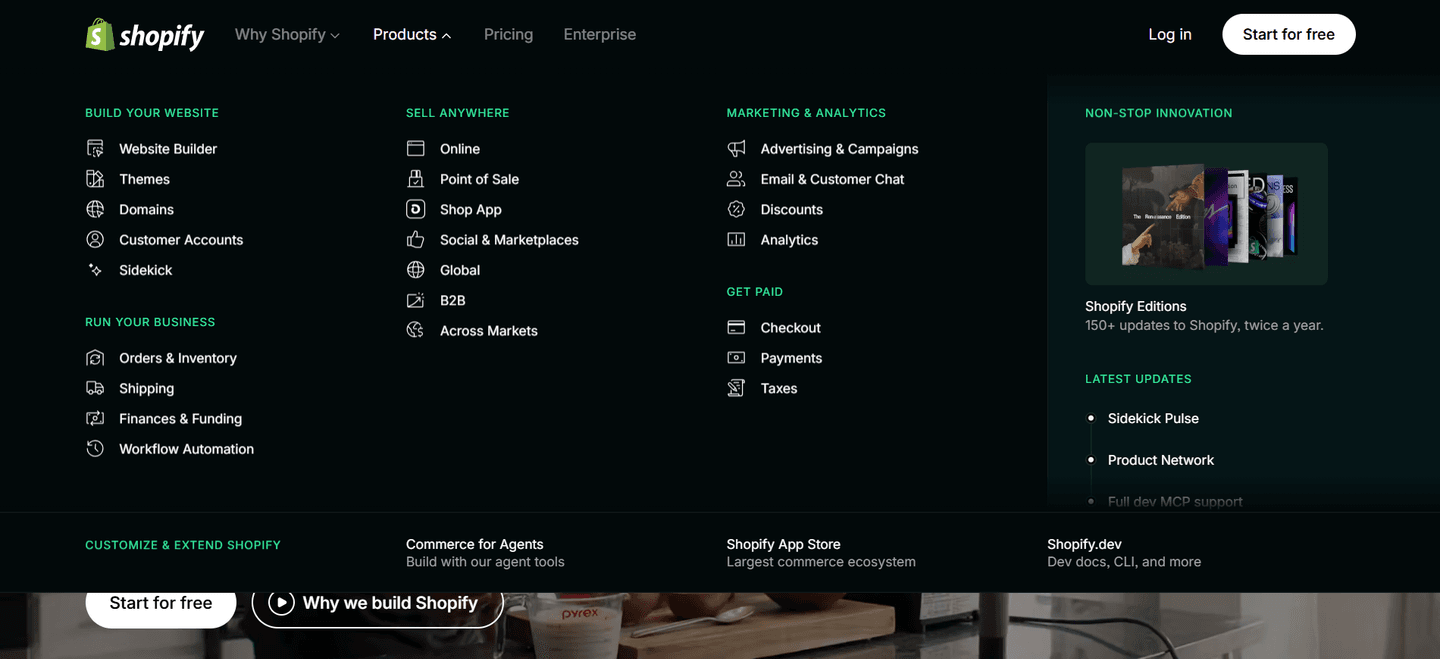Image resolution: width=1440 pixels, height=659 pixels.
Task: Go to Across Markets text link
Action: (x=489, y=331)
